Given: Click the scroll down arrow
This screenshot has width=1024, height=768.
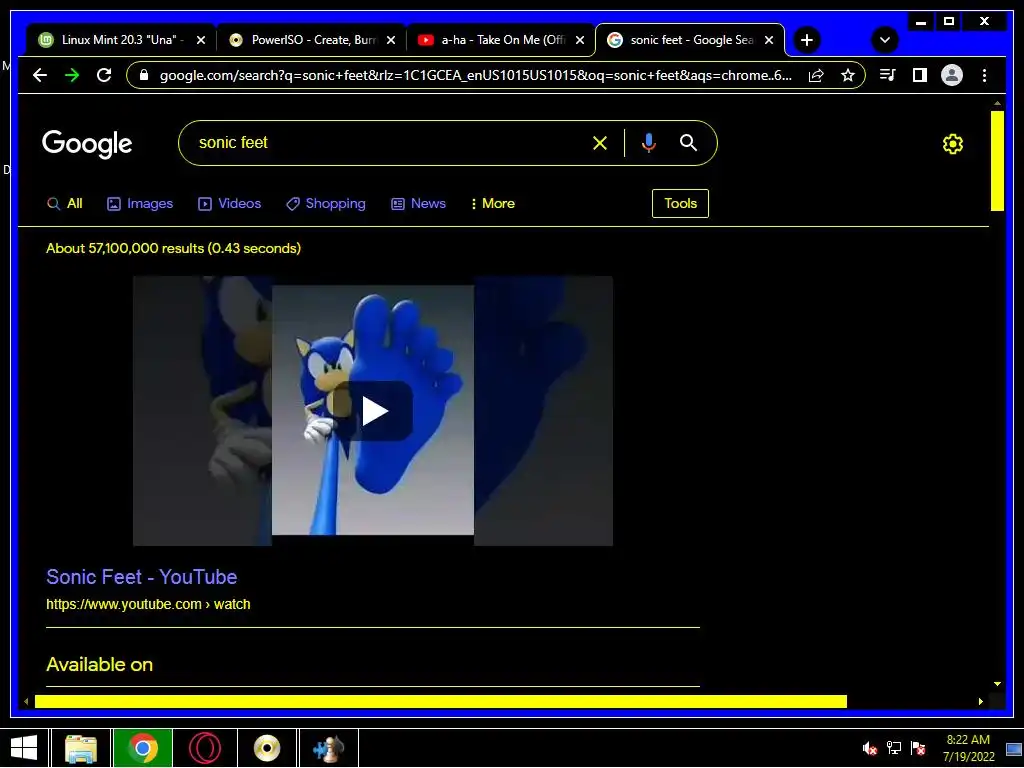Looking at the screenshot, I should point(997,684).
